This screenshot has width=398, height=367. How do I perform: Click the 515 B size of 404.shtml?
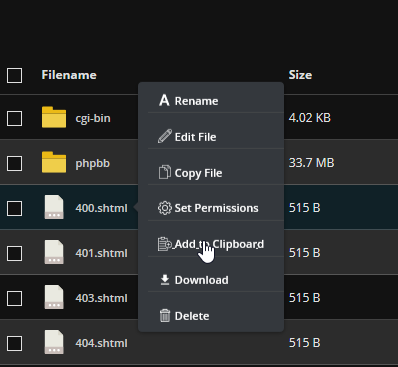[x=304, y=343]
